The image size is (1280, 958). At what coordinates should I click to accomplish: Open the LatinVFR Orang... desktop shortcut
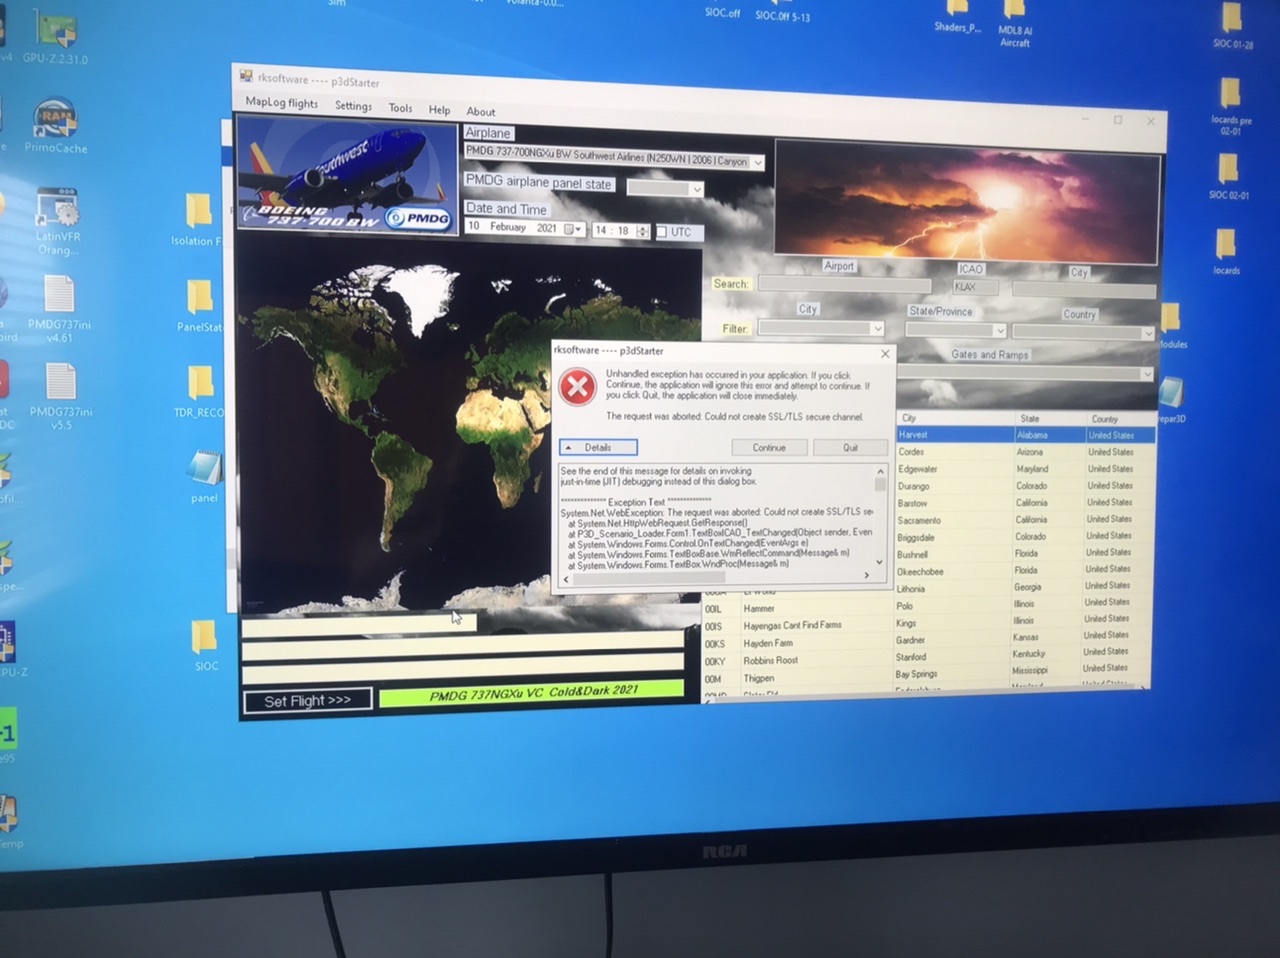point(57,221)
